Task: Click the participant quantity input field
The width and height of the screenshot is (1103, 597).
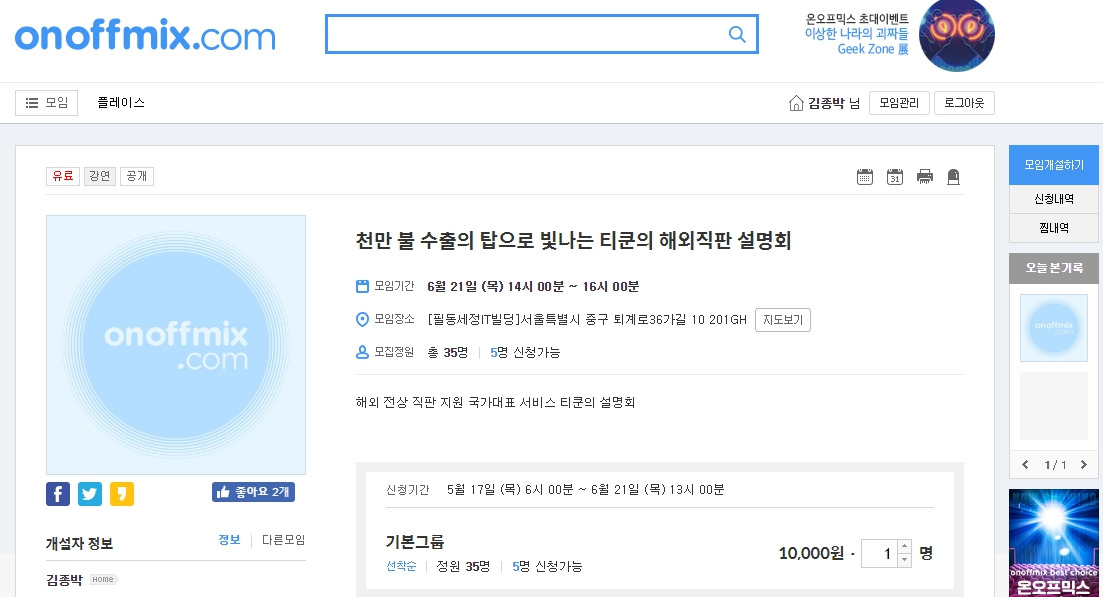Action: 879,554
